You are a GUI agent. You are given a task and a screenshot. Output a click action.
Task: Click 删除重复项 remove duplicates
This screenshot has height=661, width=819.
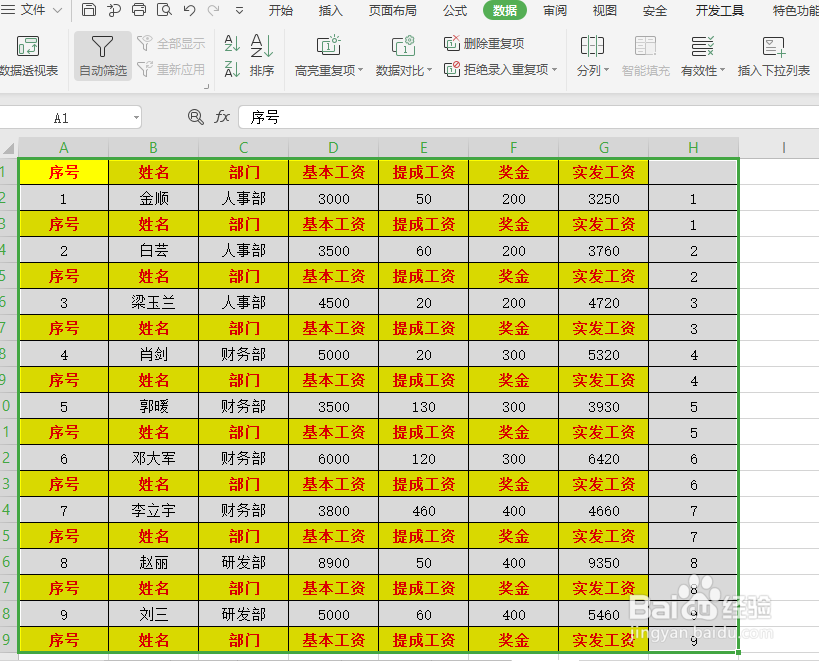[x=484, y=43]
